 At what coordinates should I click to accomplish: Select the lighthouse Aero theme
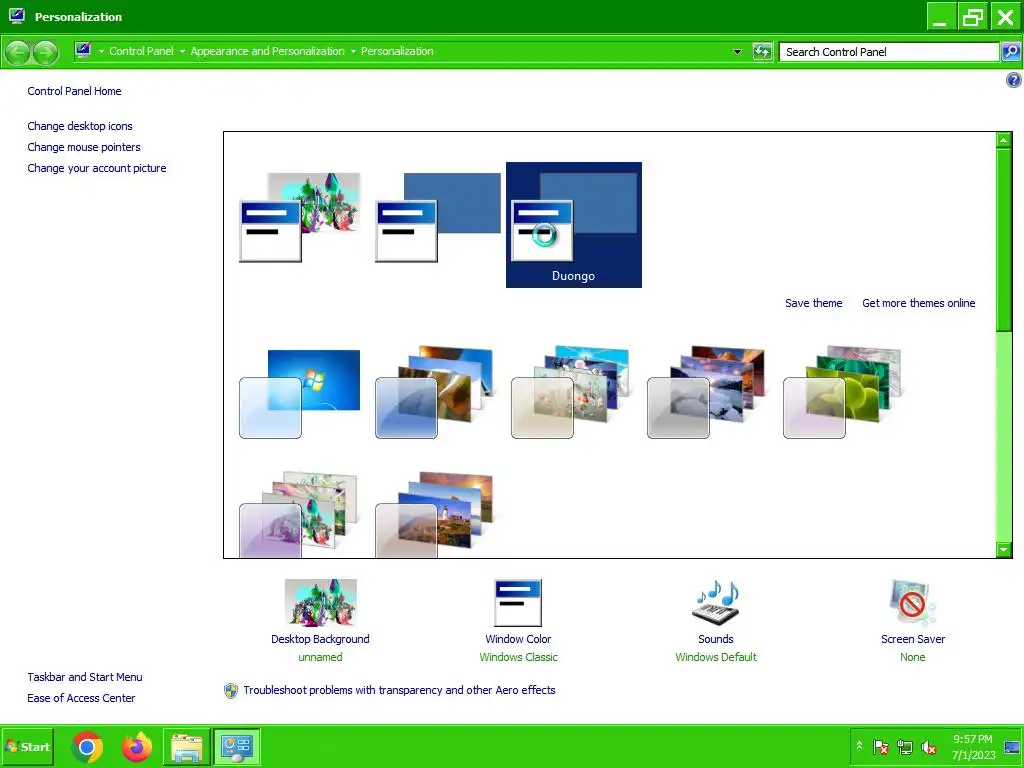[x=434, y=515]
